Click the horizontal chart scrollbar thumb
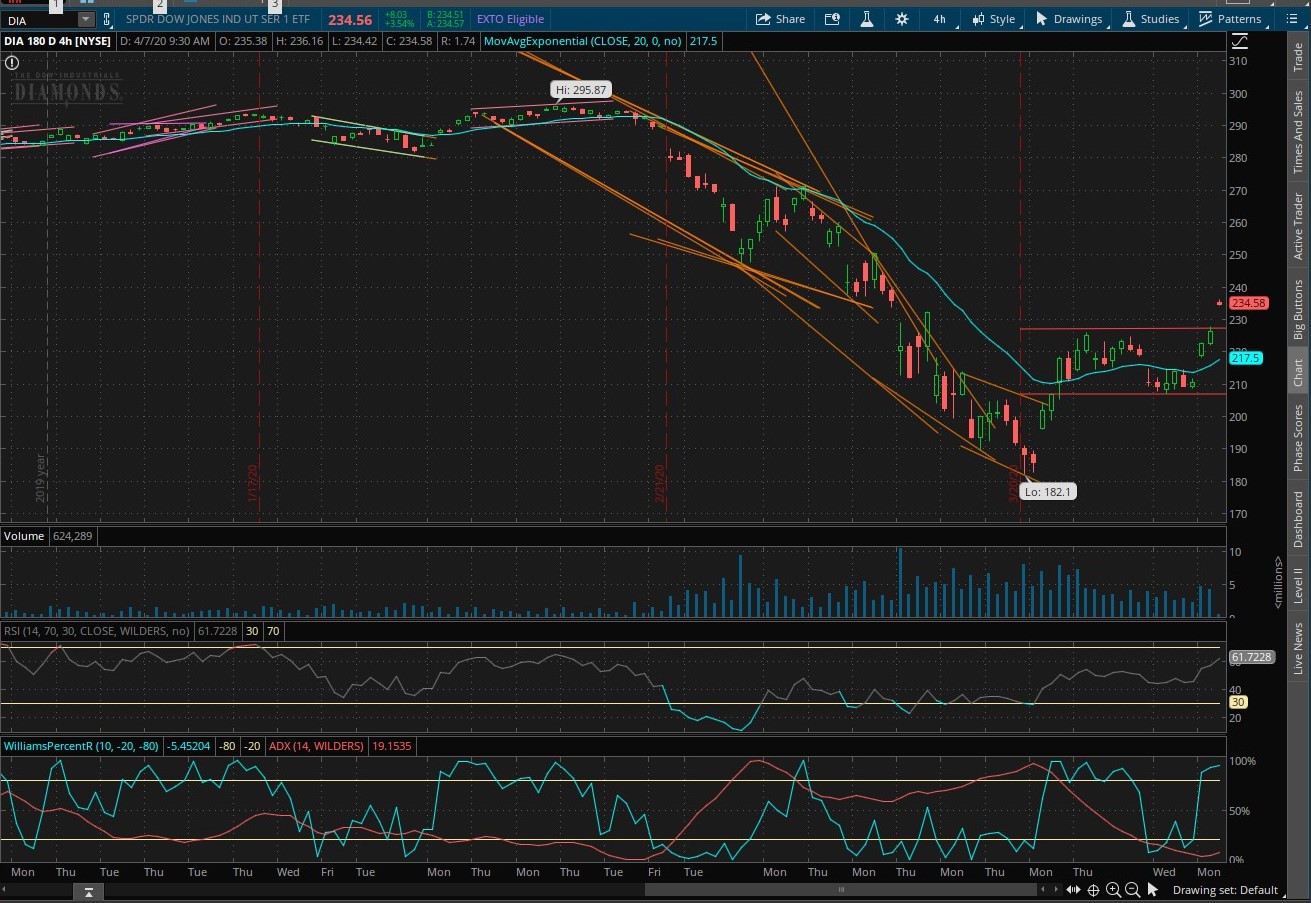1311x903 pixels. click(841, 888)
